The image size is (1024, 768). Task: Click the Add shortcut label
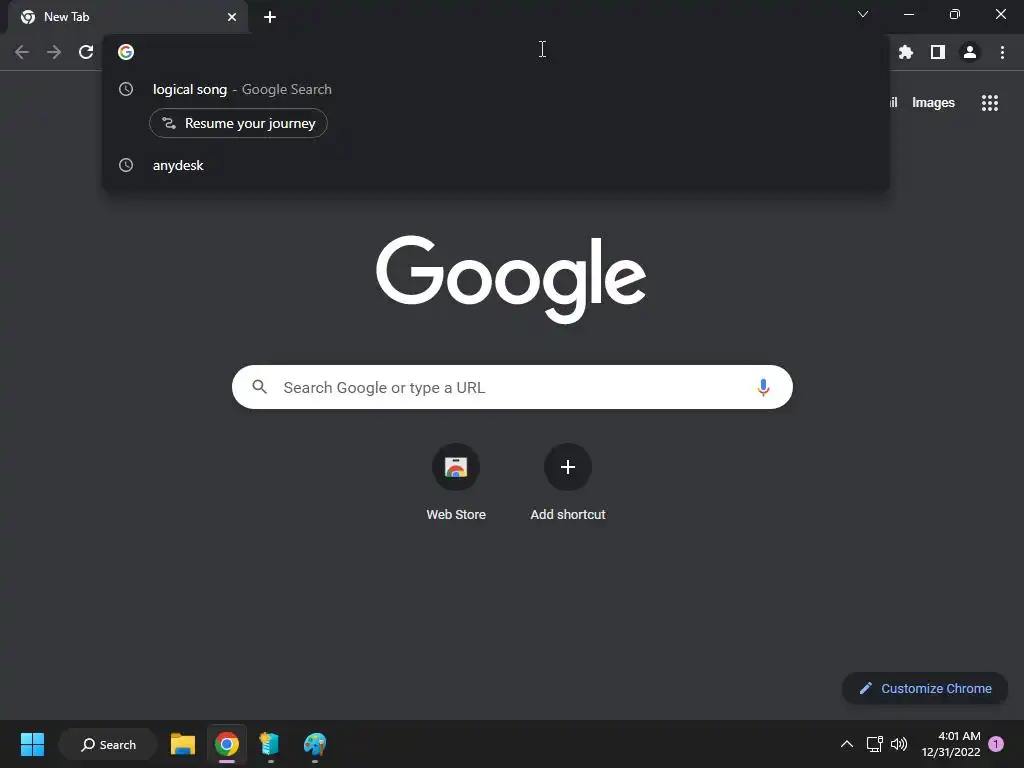pos(568,515)
